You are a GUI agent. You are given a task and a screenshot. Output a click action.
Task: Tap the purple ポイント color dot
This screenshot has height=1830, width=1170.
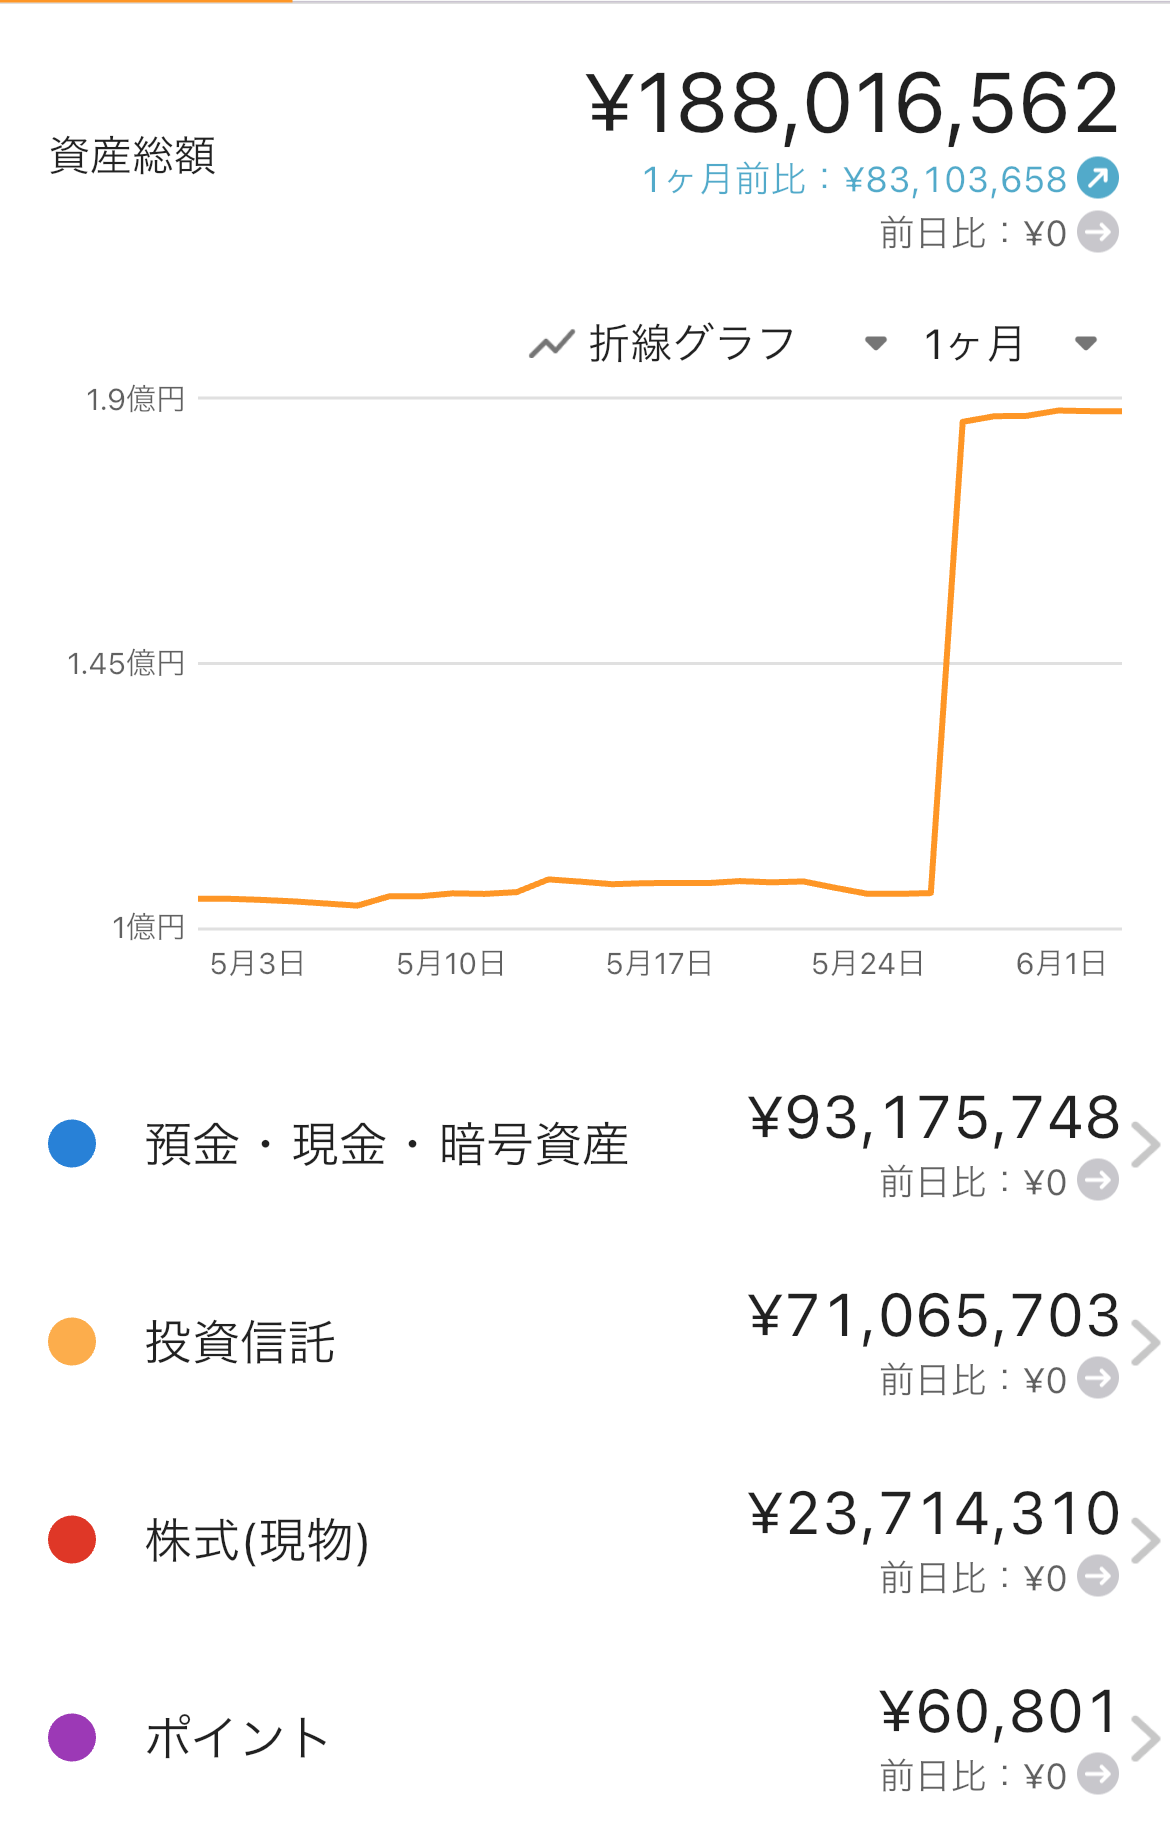[x=72, y=1738]
